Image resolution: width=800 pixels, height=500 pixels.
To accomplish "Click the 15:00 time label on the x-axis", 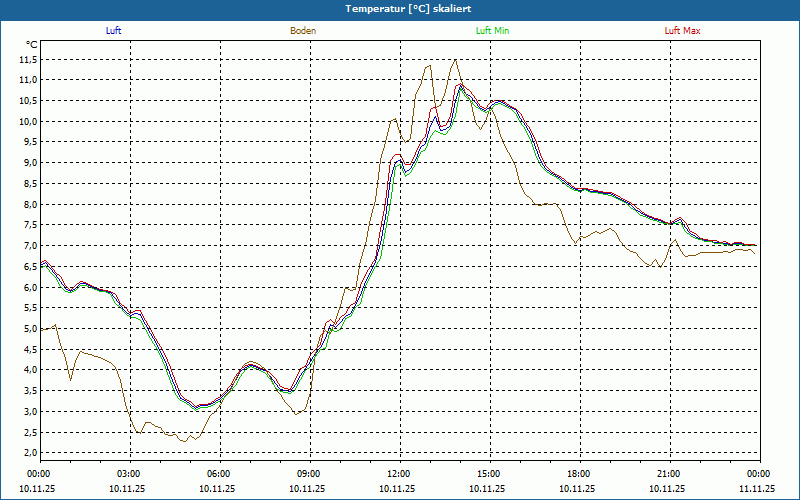I will coord(488,474).
